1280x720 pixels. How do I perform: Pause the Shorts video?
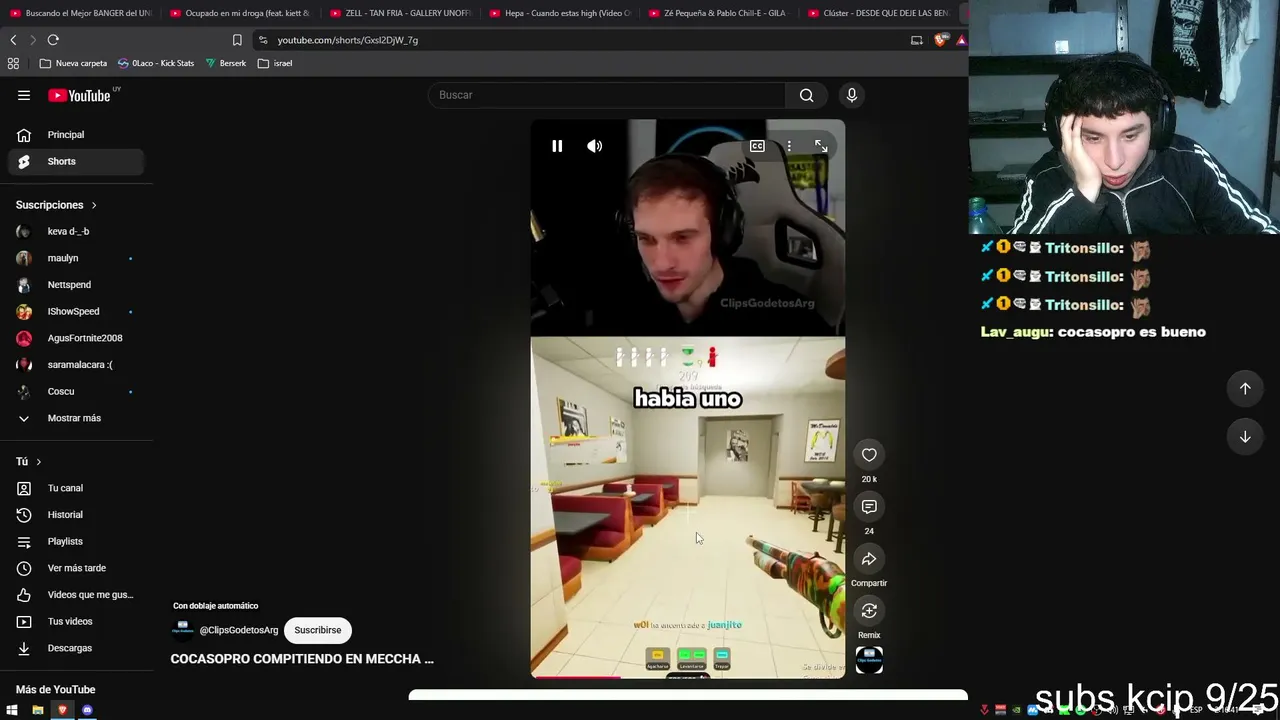click(557, 146)
